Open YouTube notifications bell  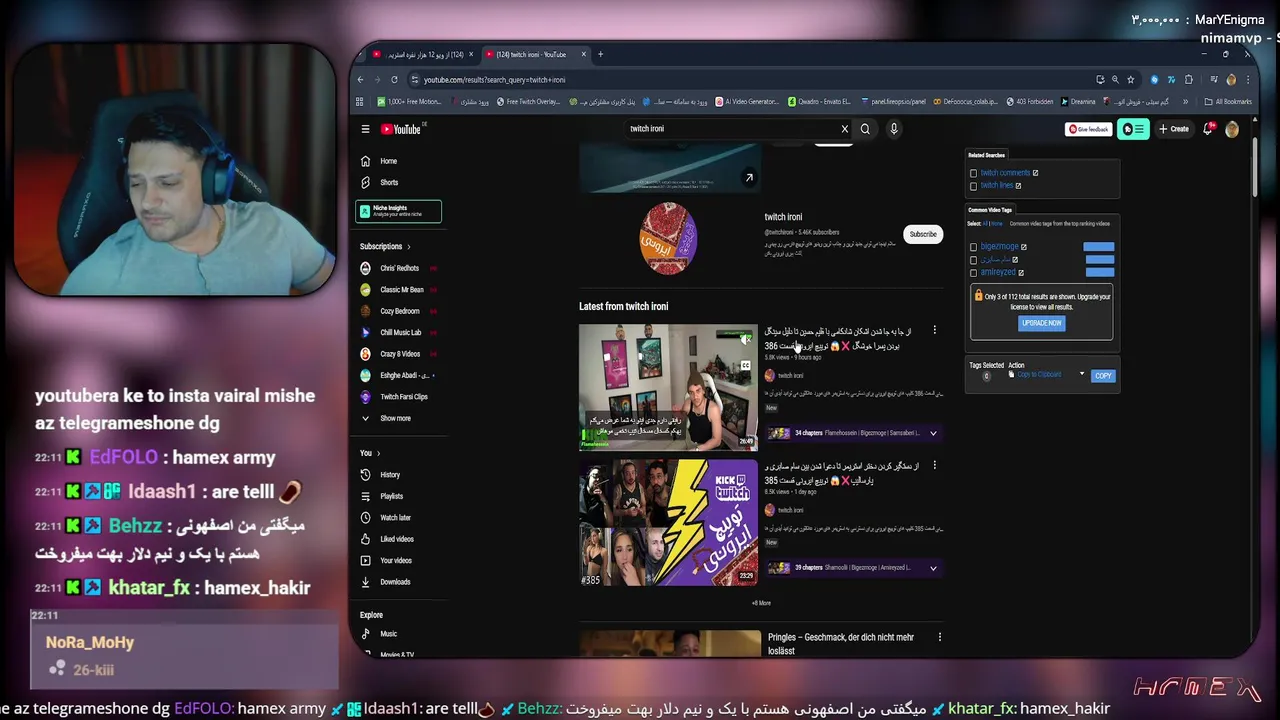[1208, 129]
